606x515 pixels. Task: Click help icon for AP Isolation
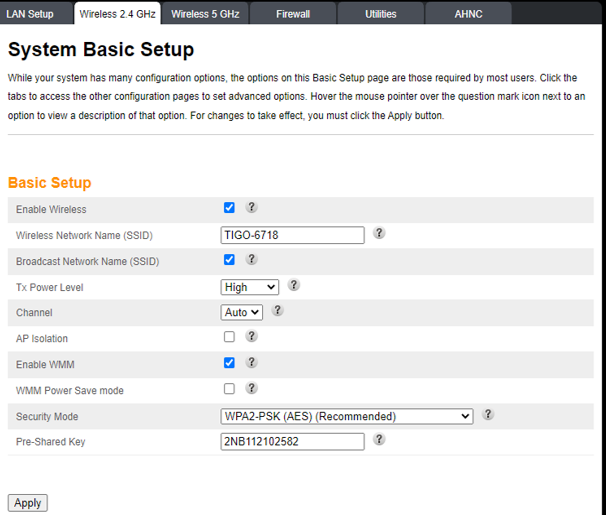click(251, 336)
